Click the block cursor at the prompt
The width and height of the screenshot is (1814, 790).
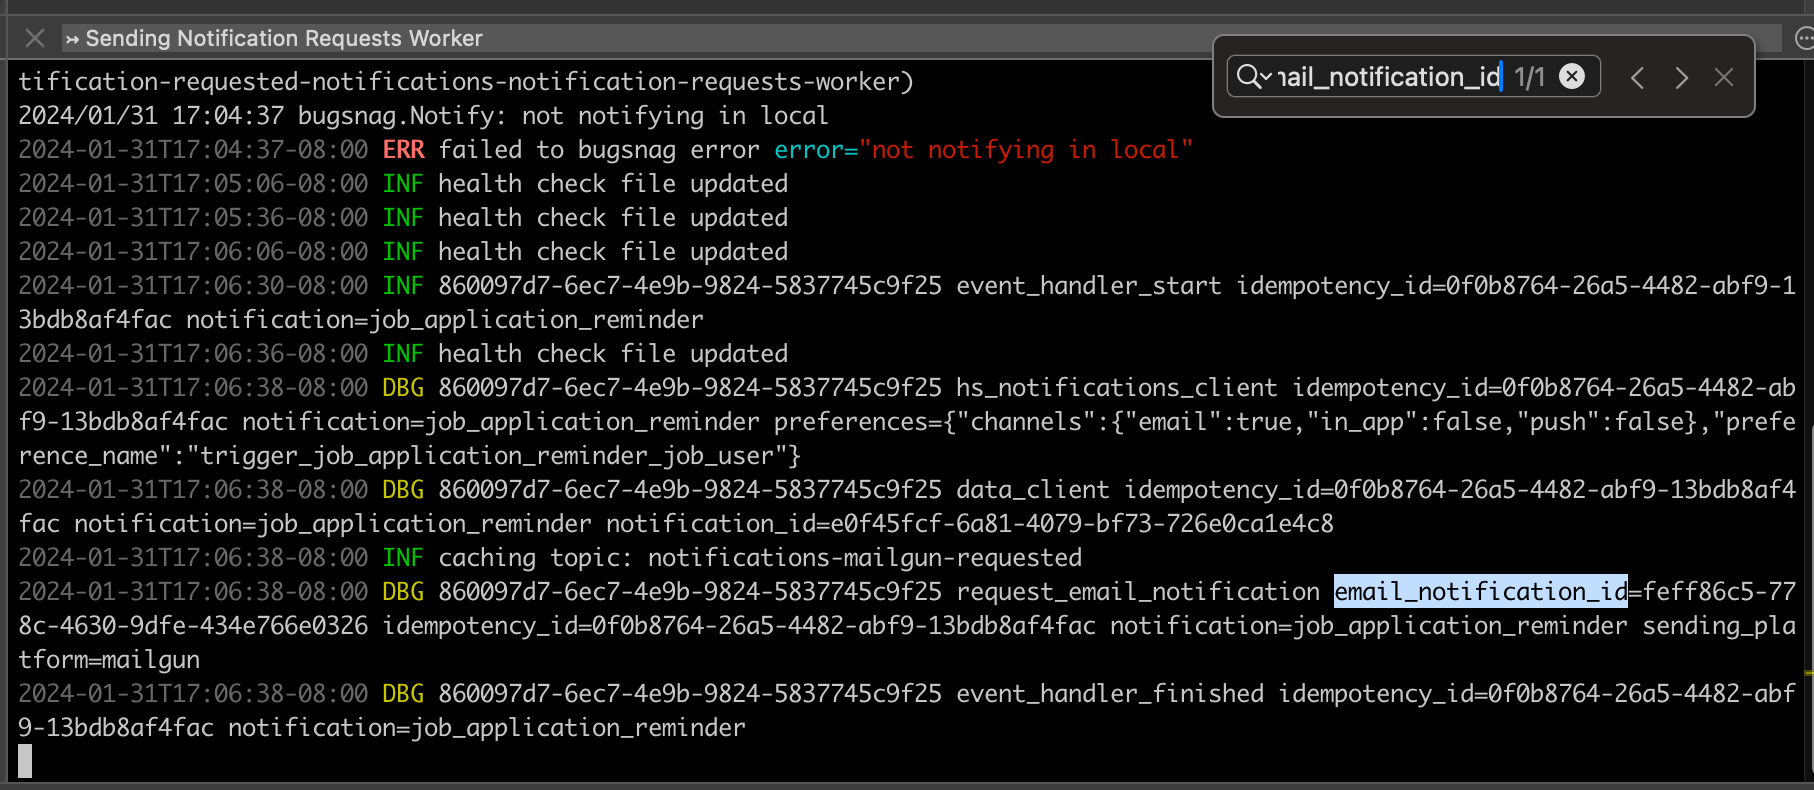pyautogui.click(x=25, y=761)
